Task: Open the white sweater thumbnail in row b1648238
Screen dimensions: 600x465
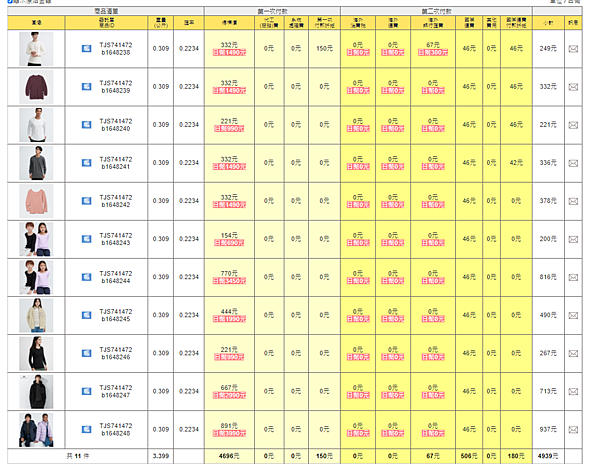Action: pyautogui.click(x=36, y=49)
